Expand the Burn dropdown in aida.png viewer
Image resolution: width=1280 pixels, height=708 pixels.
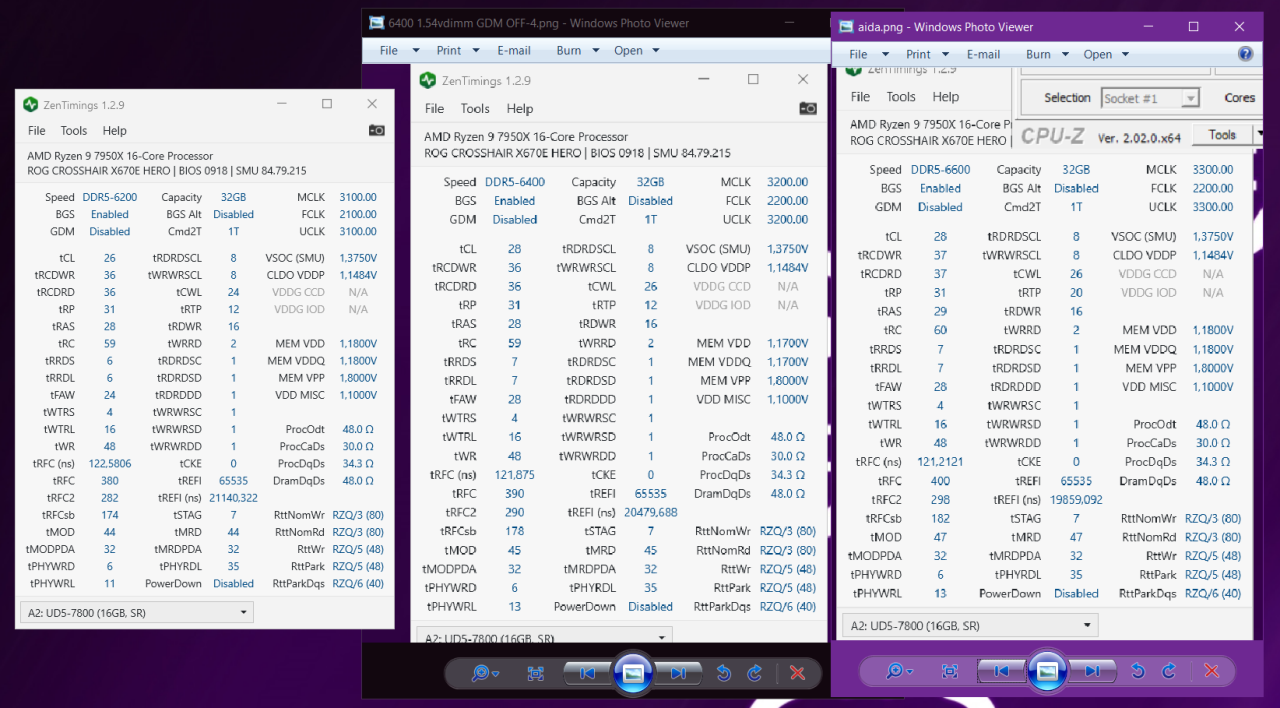pyautogui.click(x=1044, y=54)
